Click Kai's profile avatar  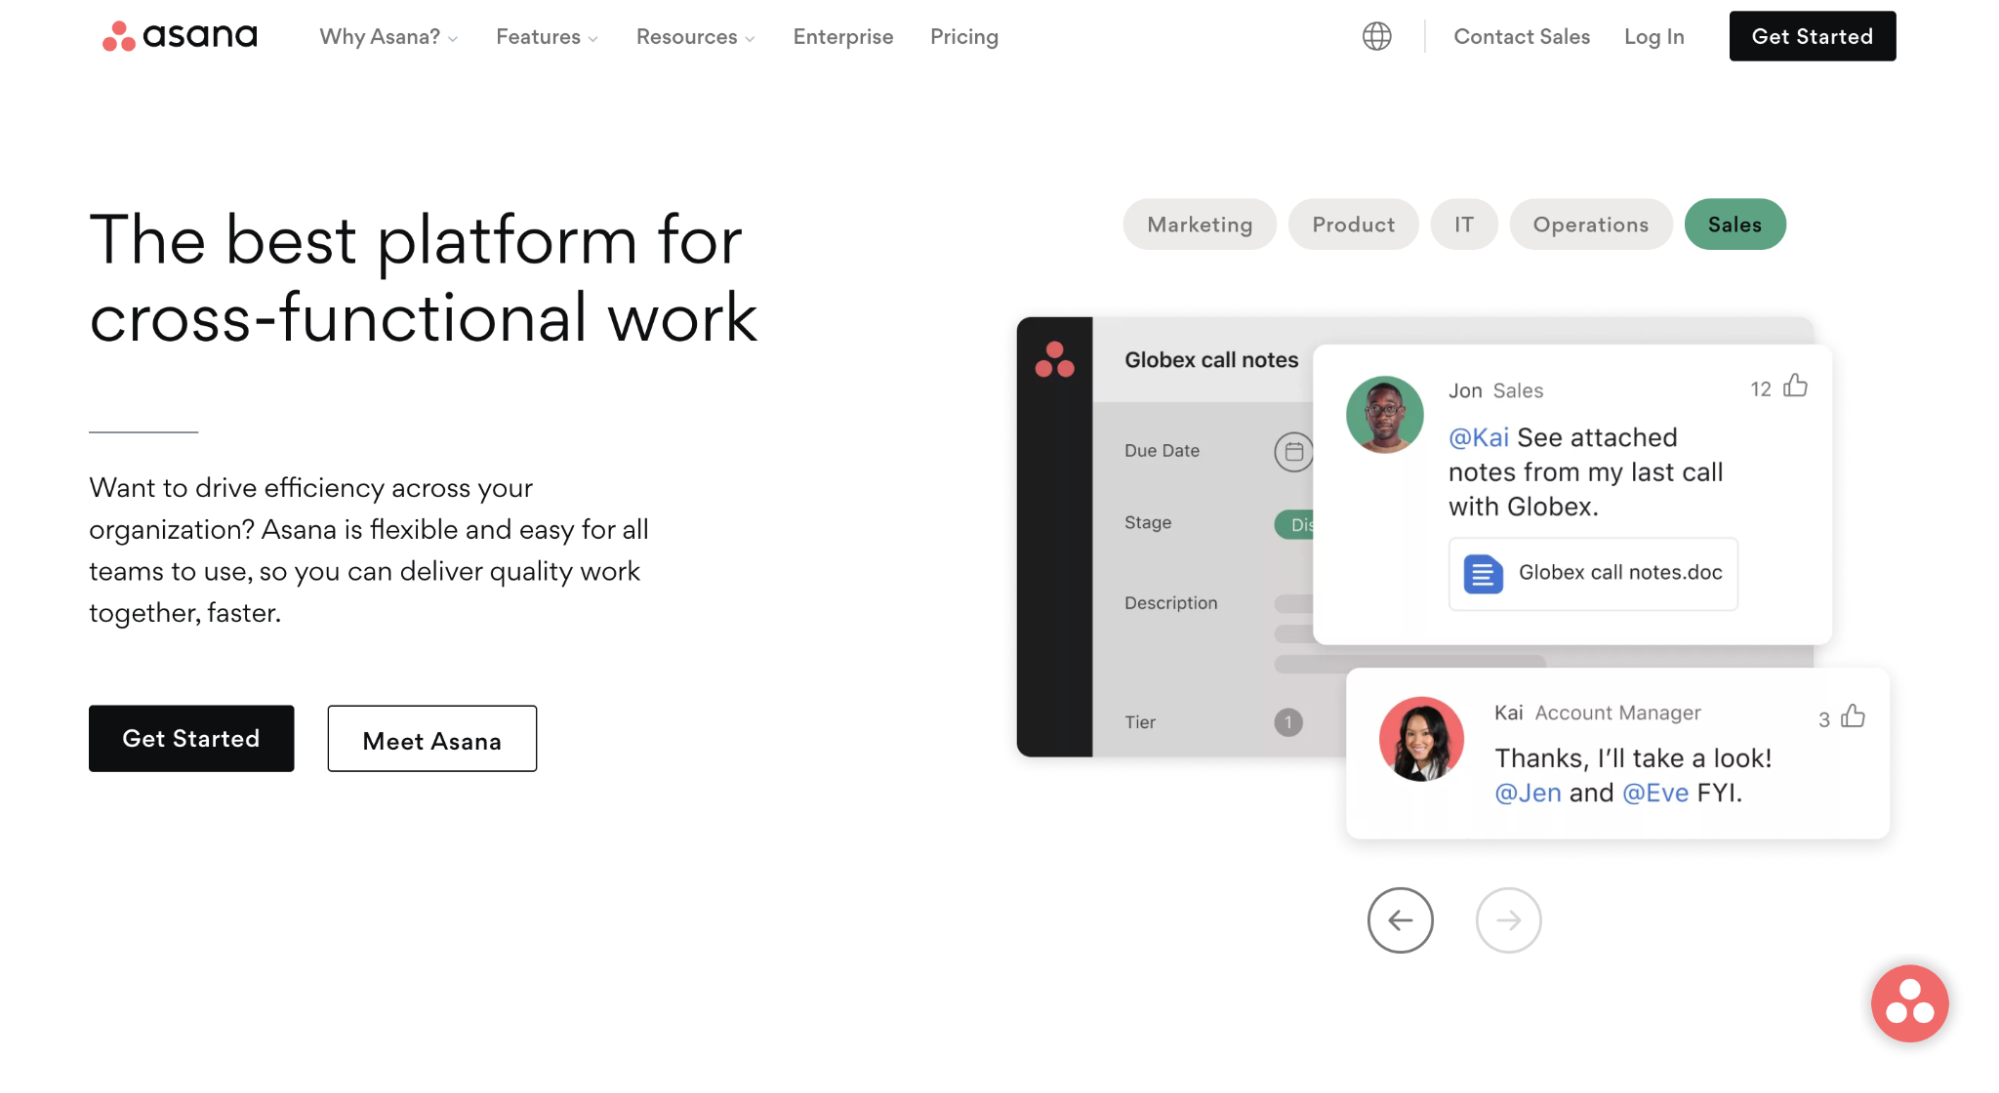click(1420, 739)
